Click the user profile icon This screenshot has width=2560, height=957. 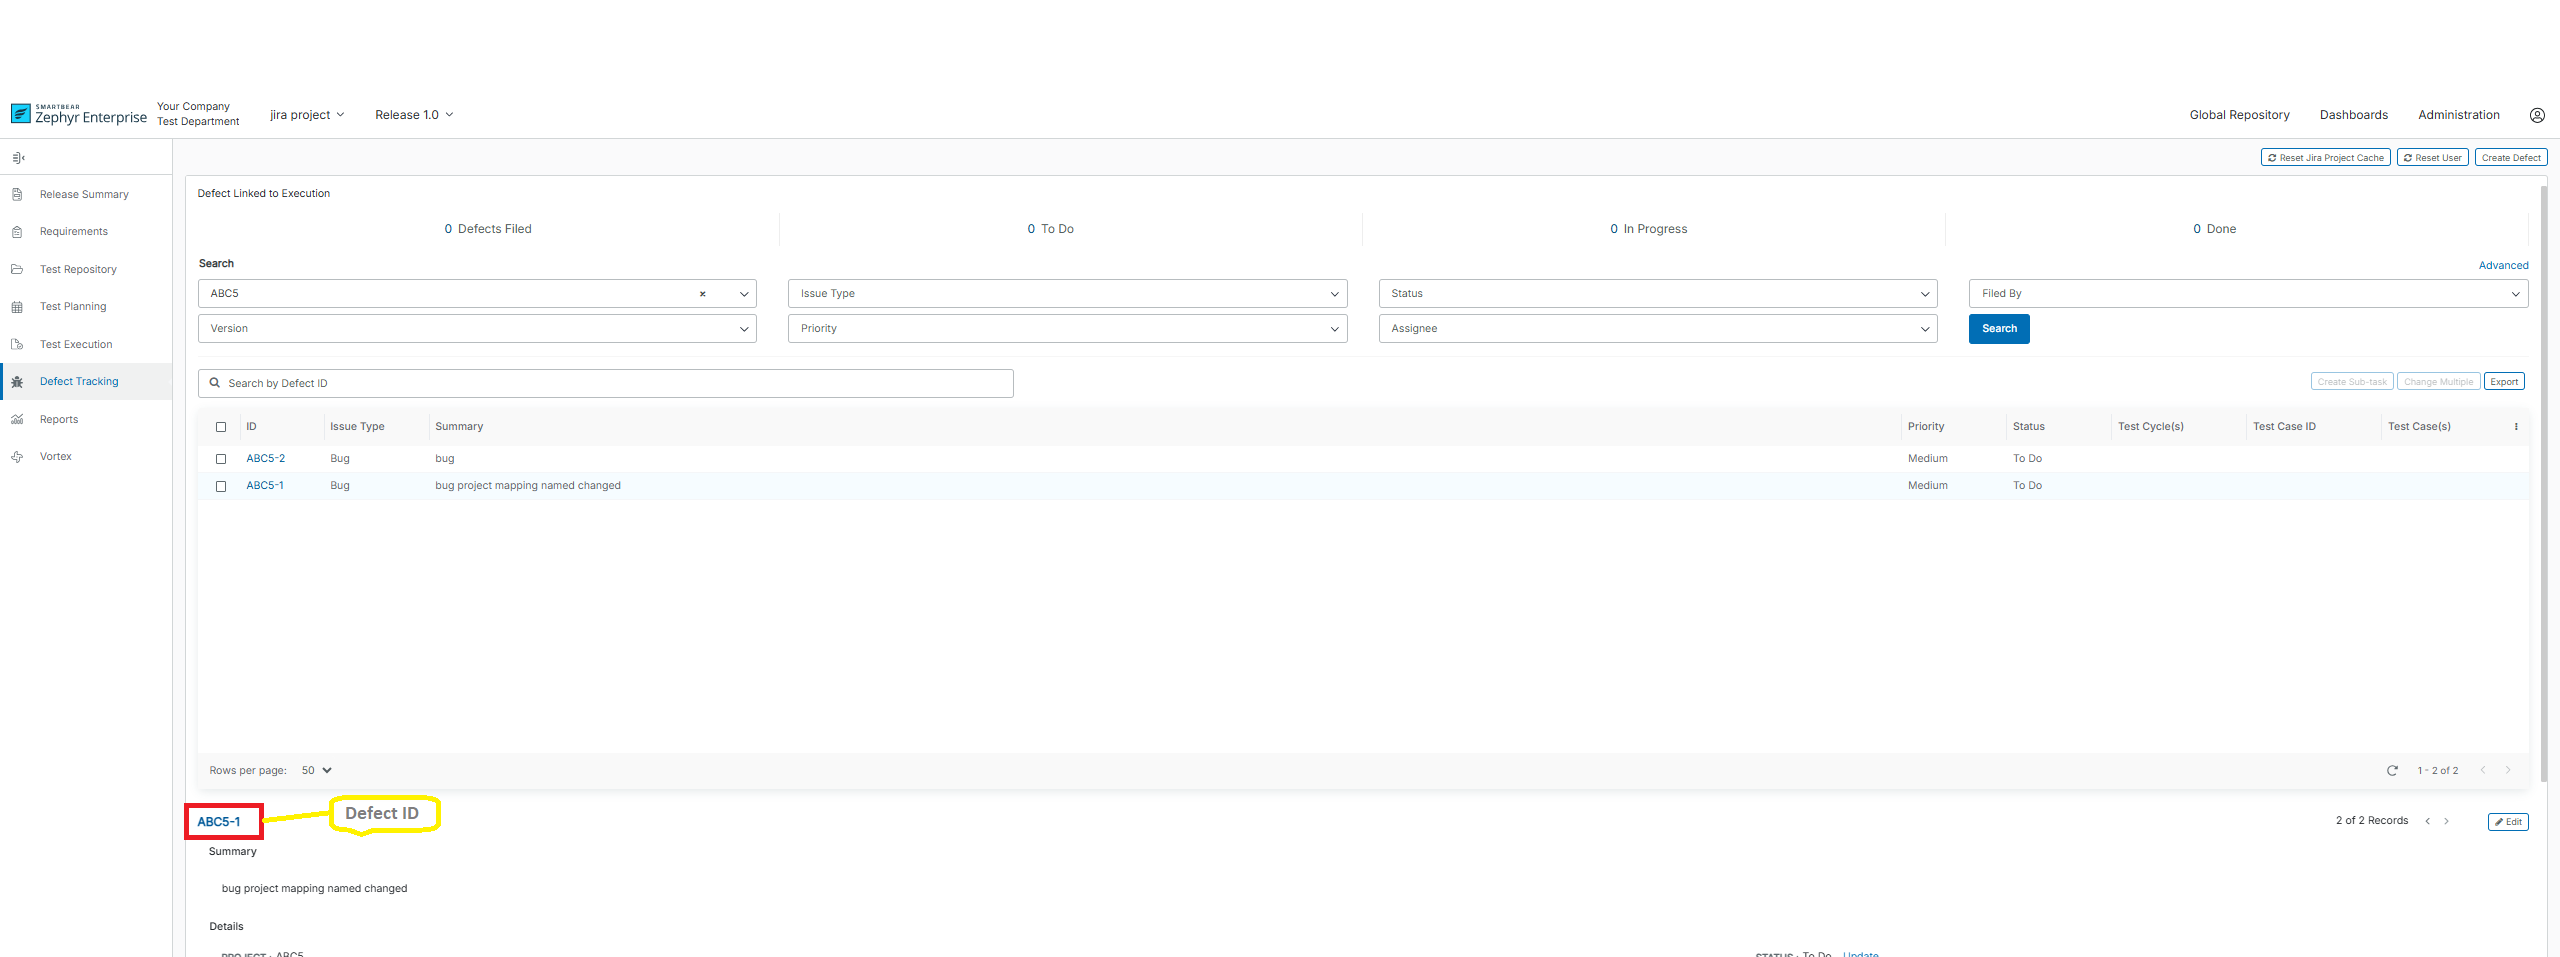pos(2537,115)
